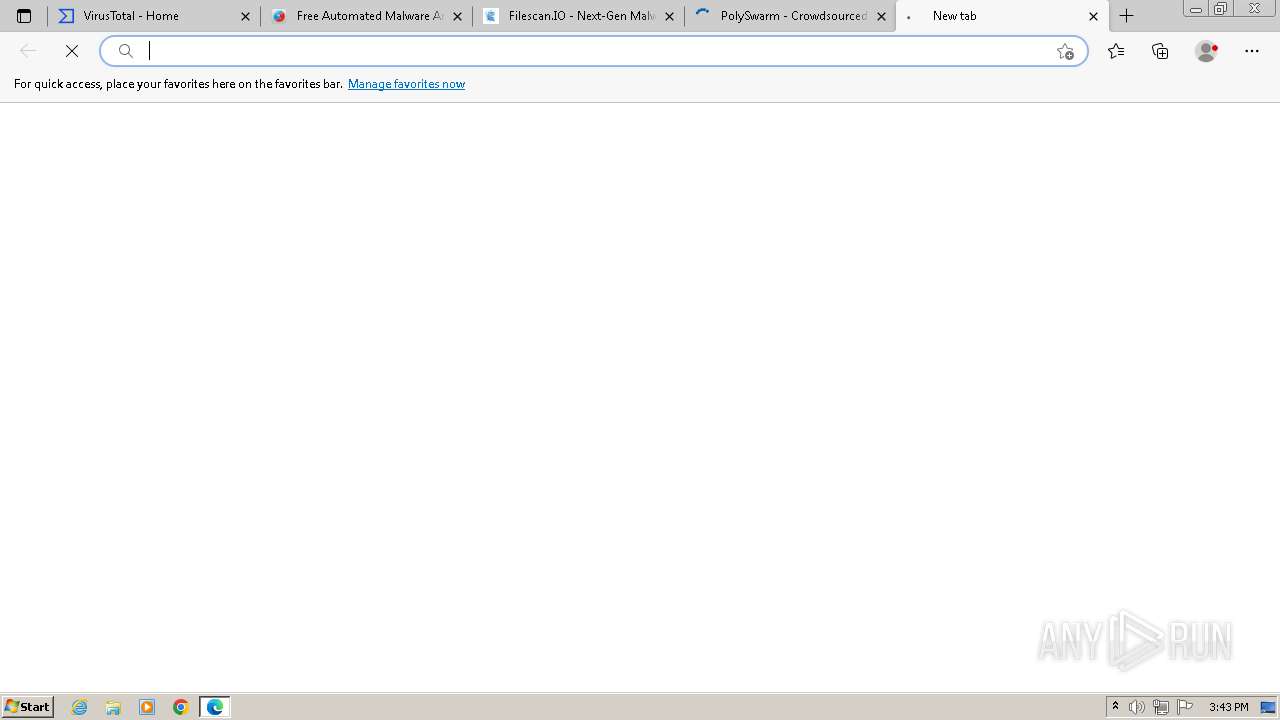The image size is (1280, 720).
Task: Click the address bar input field
Action: point(596,51)
